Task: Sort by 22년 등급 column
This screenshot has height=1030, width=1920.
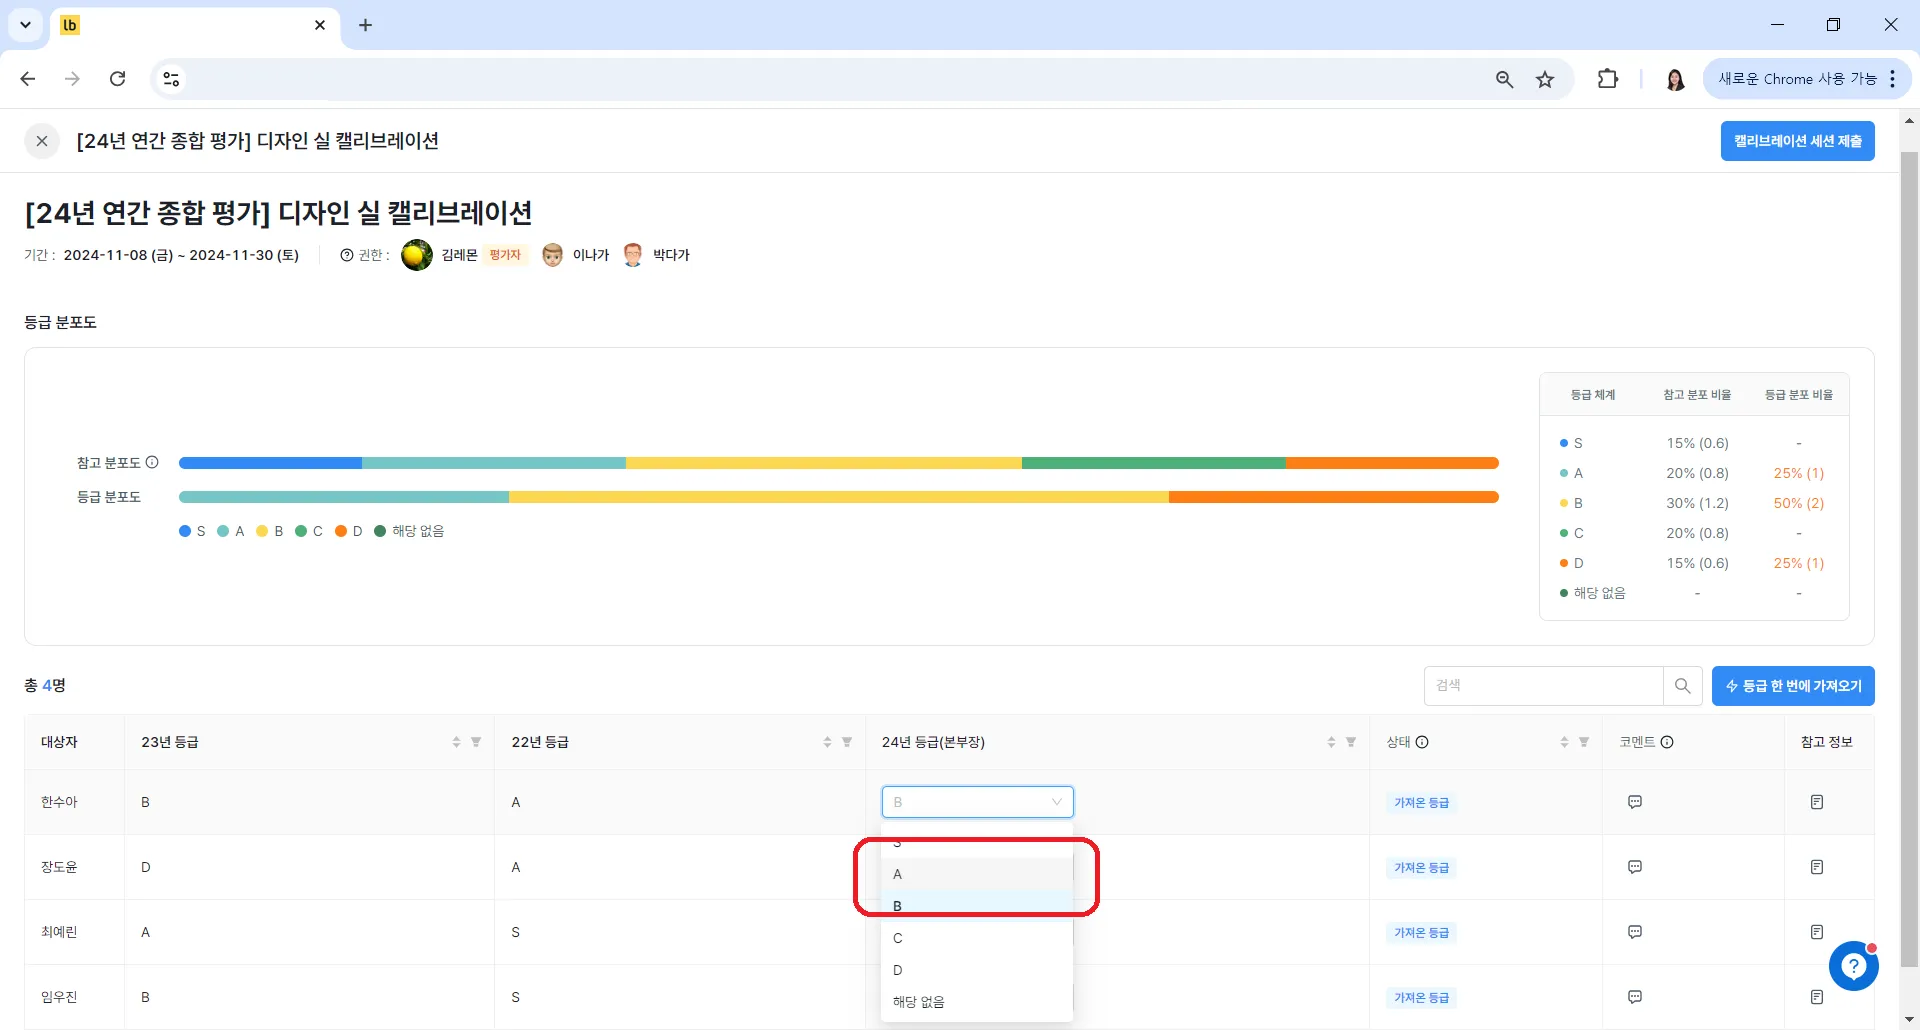Action: (827, 742)
